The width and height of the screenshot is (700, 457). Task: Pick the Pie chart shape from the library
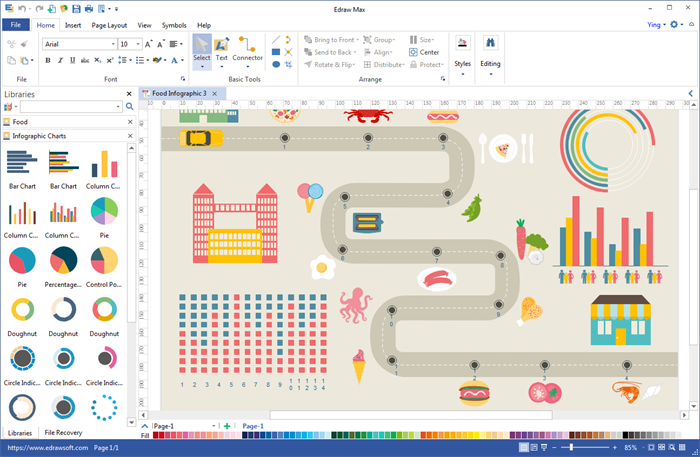coord(104,212)
